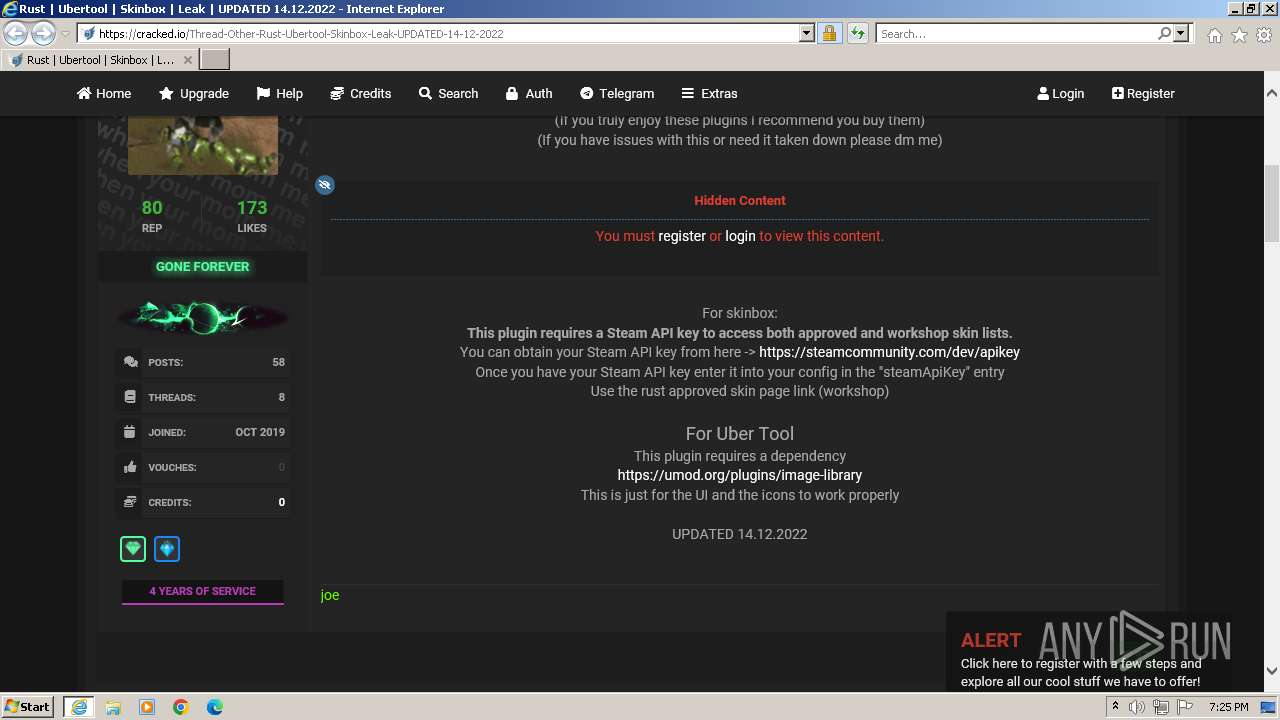Image resolution: width=1280 pixels, height=720 pixels.
Task: Open the Auth nav item
Action: click(529, 93)
